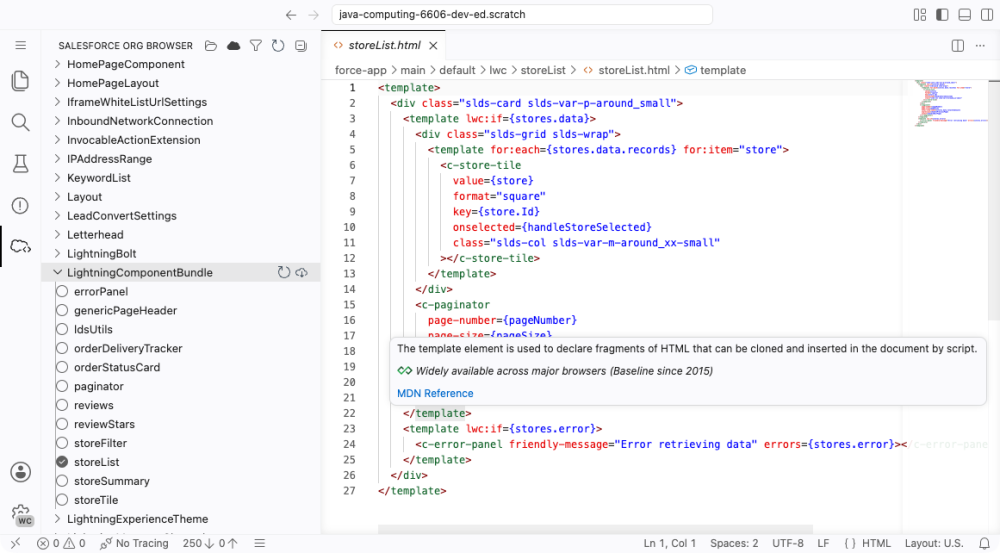Go forward using the navigation arrow

[313, 15]
